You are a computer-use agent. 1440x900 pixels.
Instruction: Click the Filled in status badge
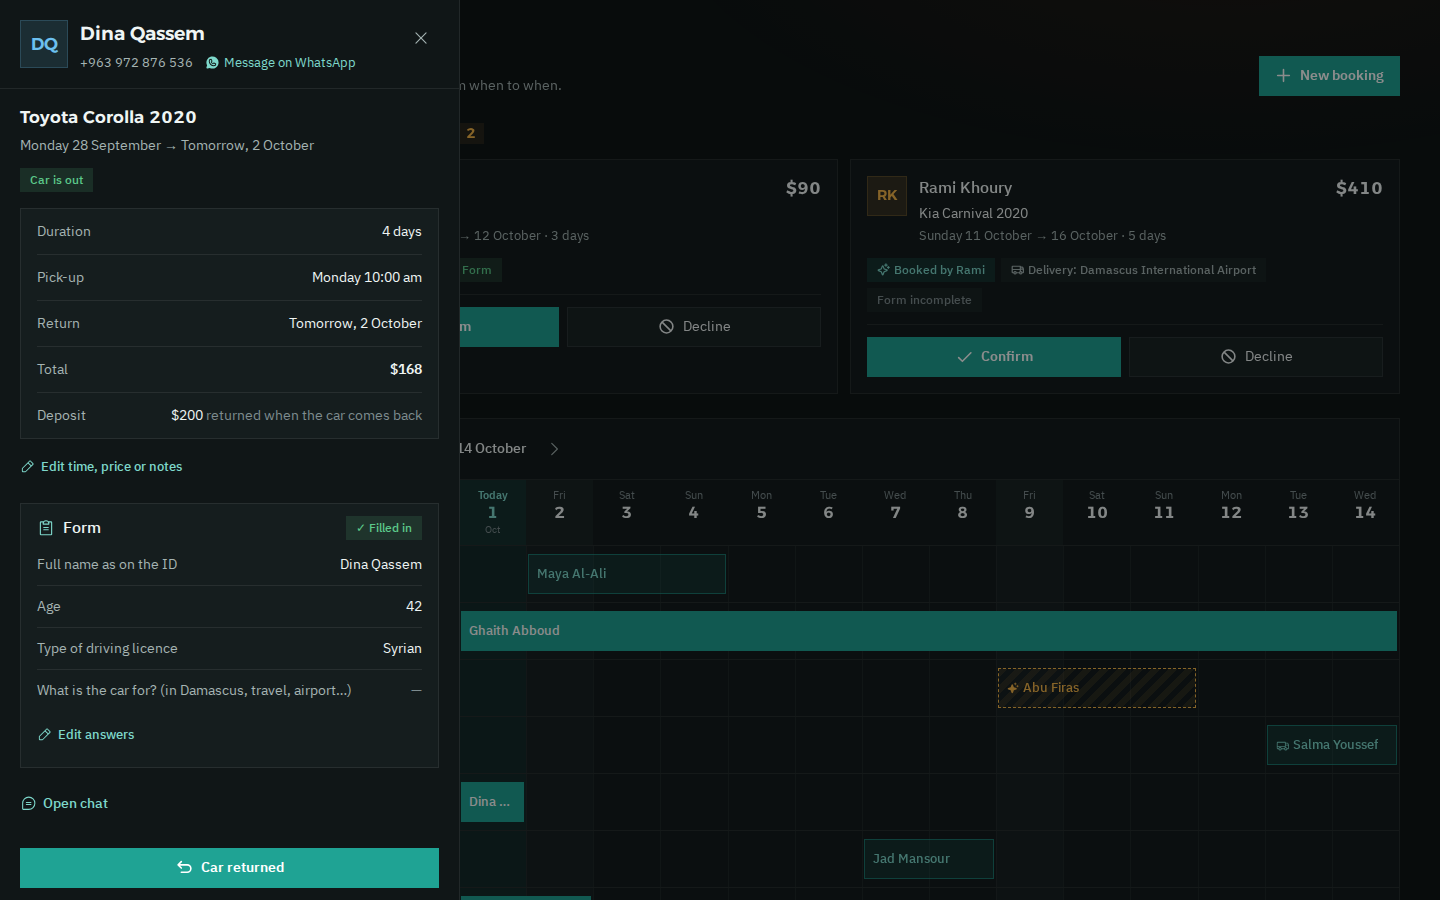384,528
